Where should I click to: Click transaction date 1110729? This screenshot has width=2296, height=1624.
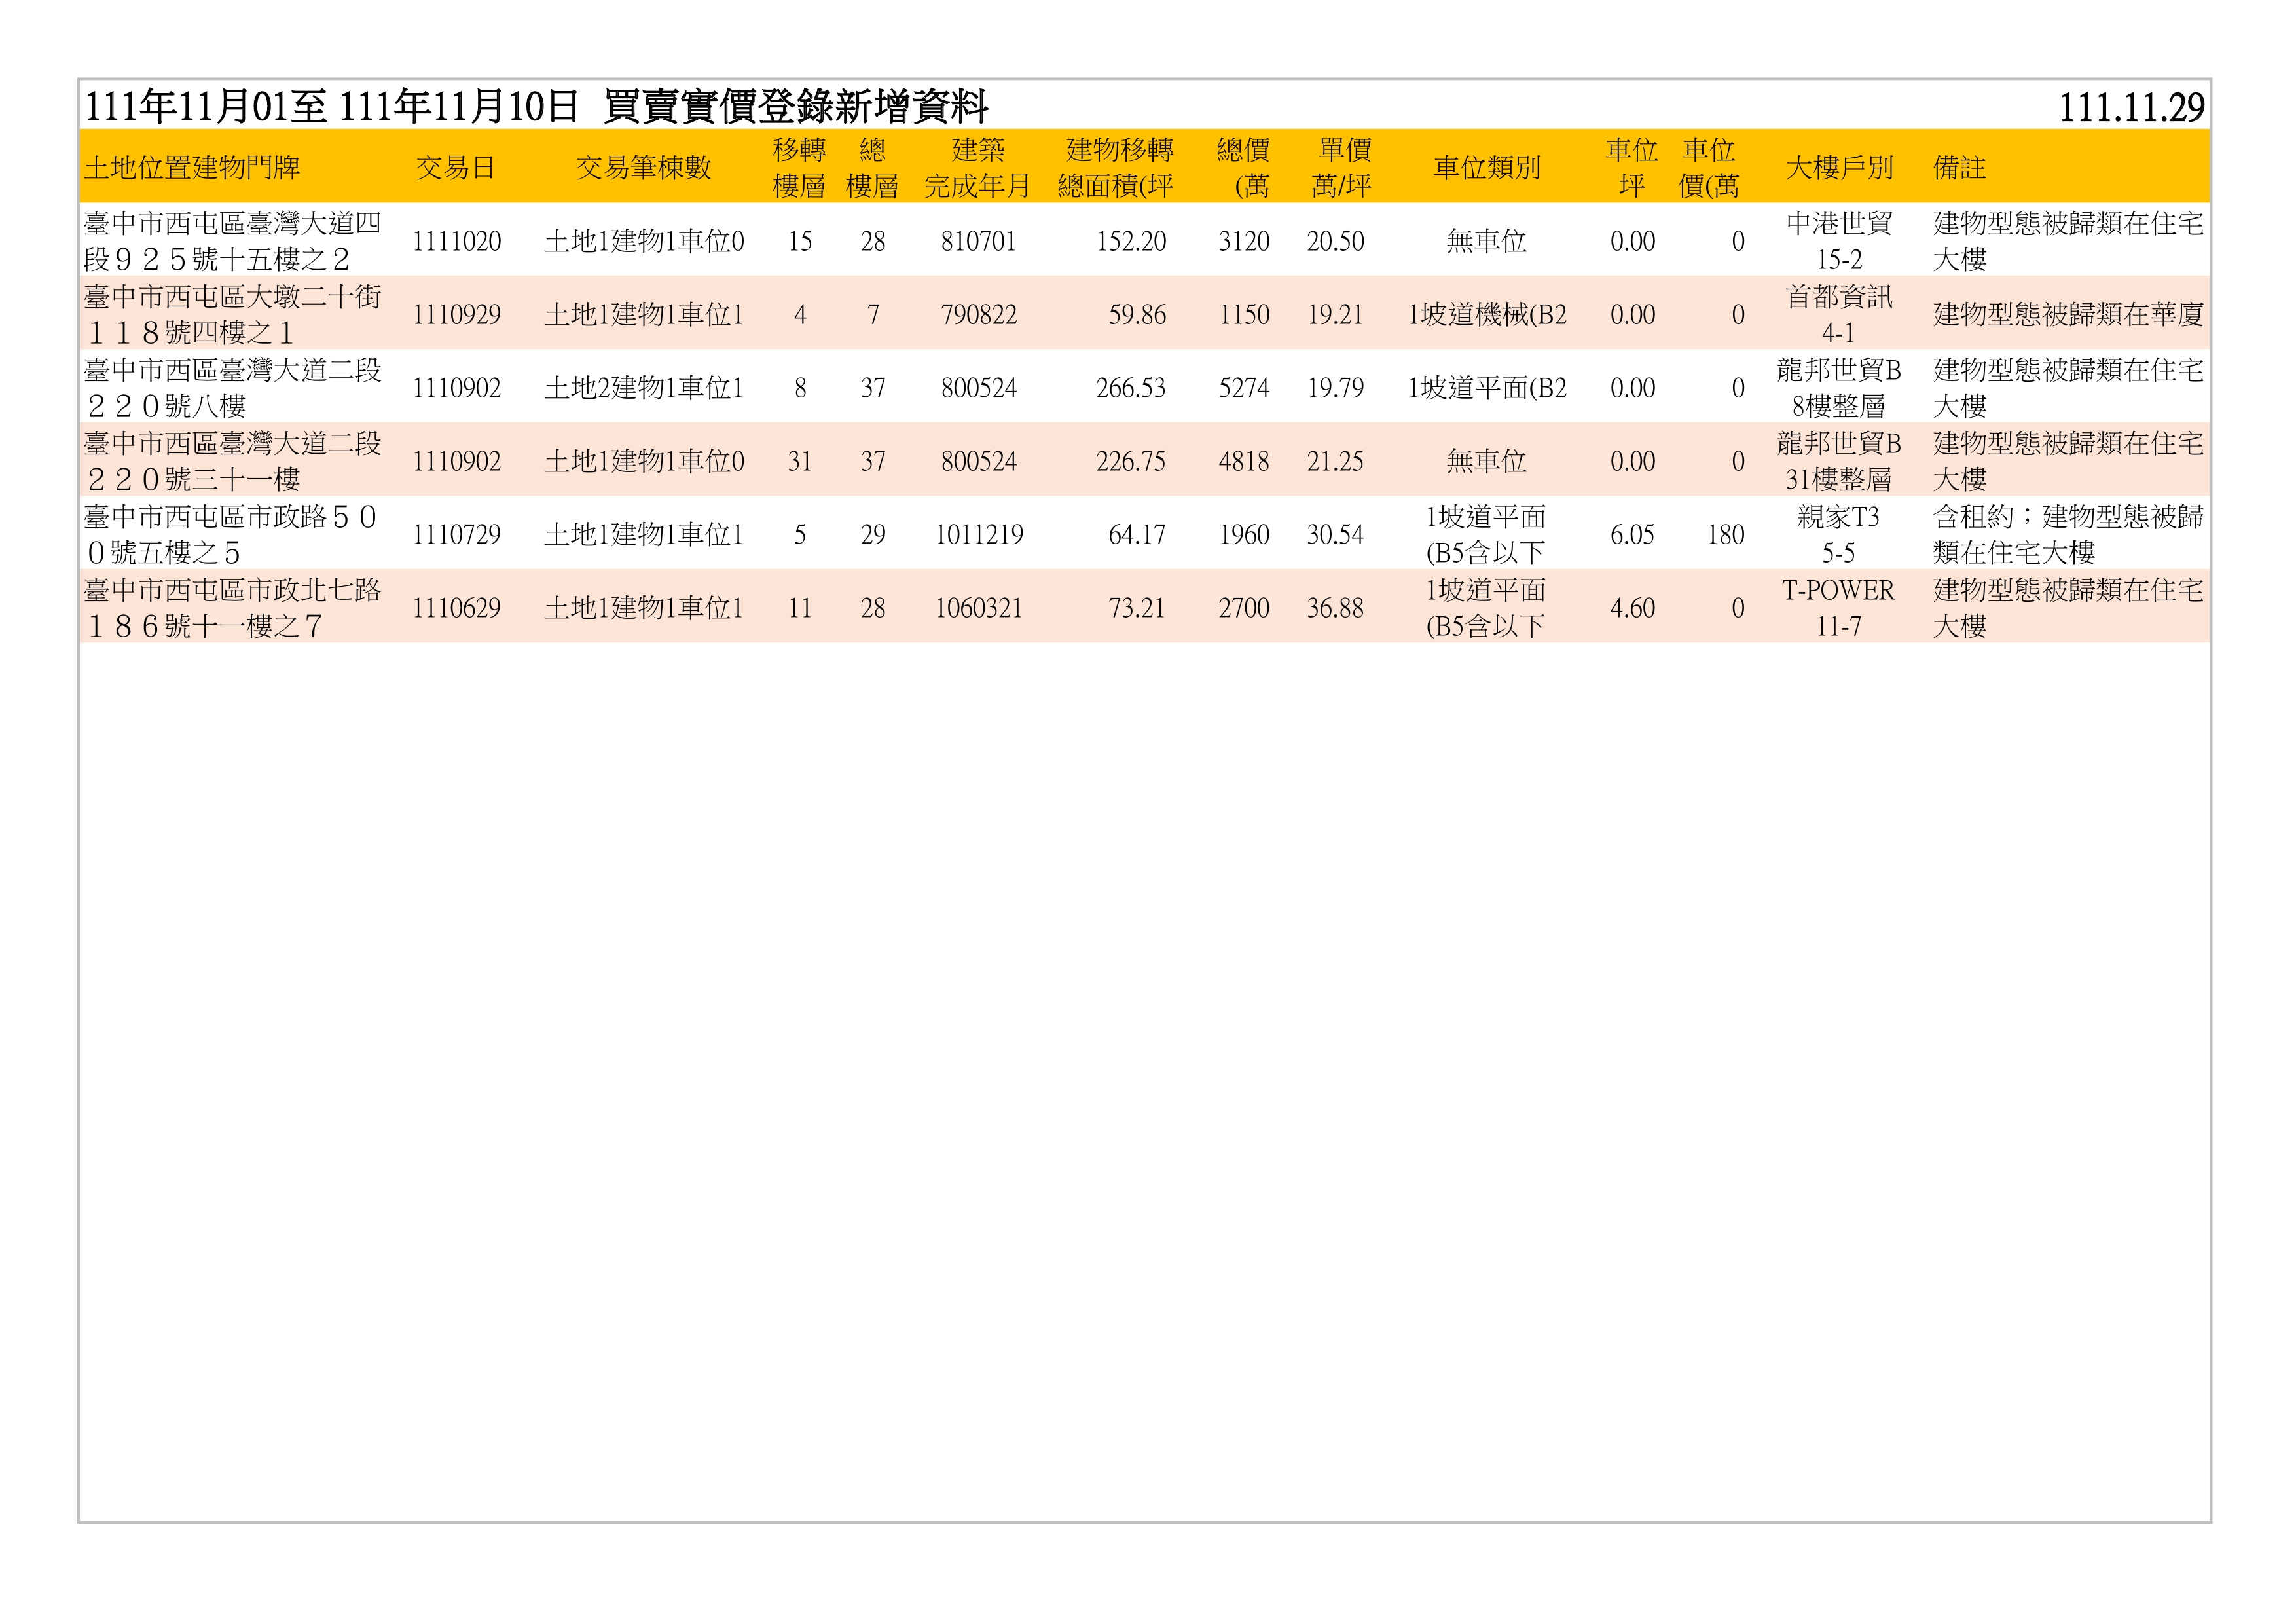[456, 534]
